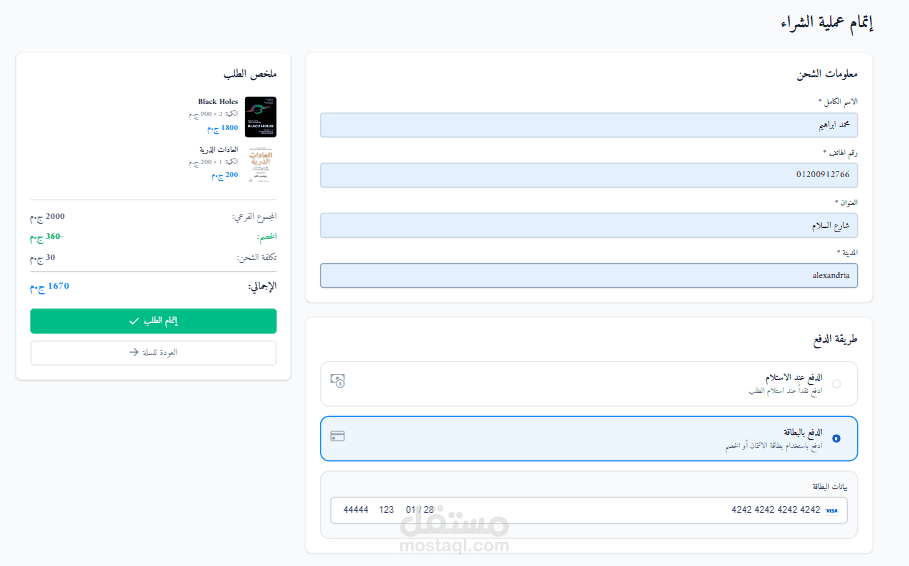Viewport: 909px width, 566px height.
Task: Click the return to cart button
Action: point(153,353)
